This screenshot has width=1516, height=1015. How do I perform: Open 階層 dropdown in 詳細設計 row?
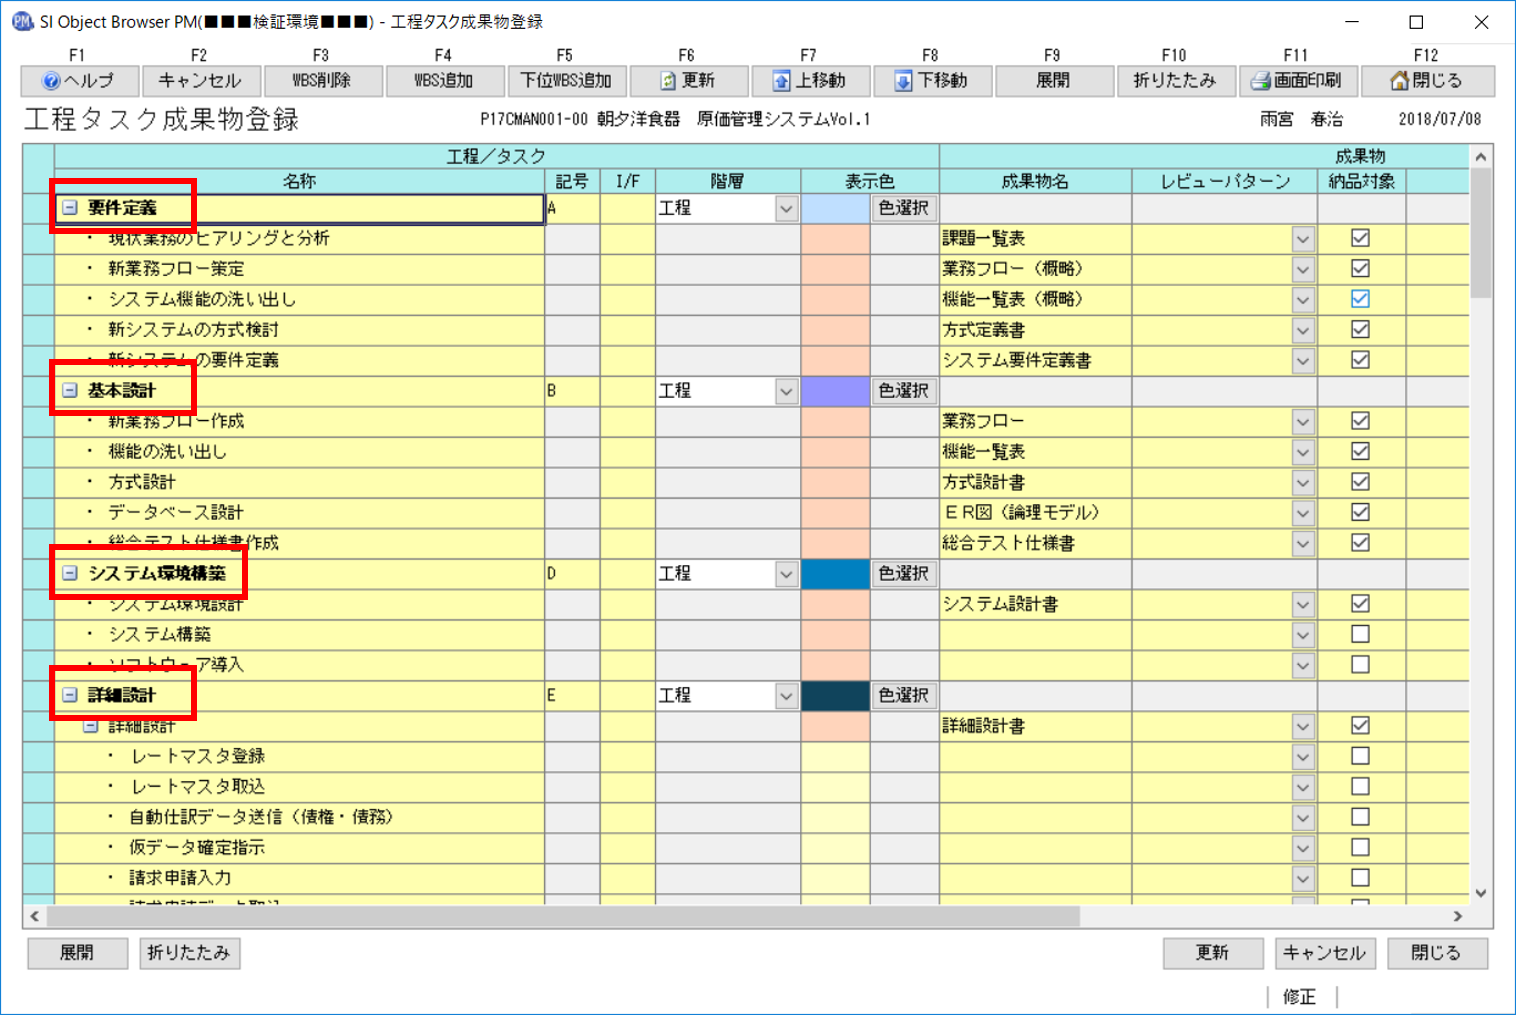[x=786, y=696]
